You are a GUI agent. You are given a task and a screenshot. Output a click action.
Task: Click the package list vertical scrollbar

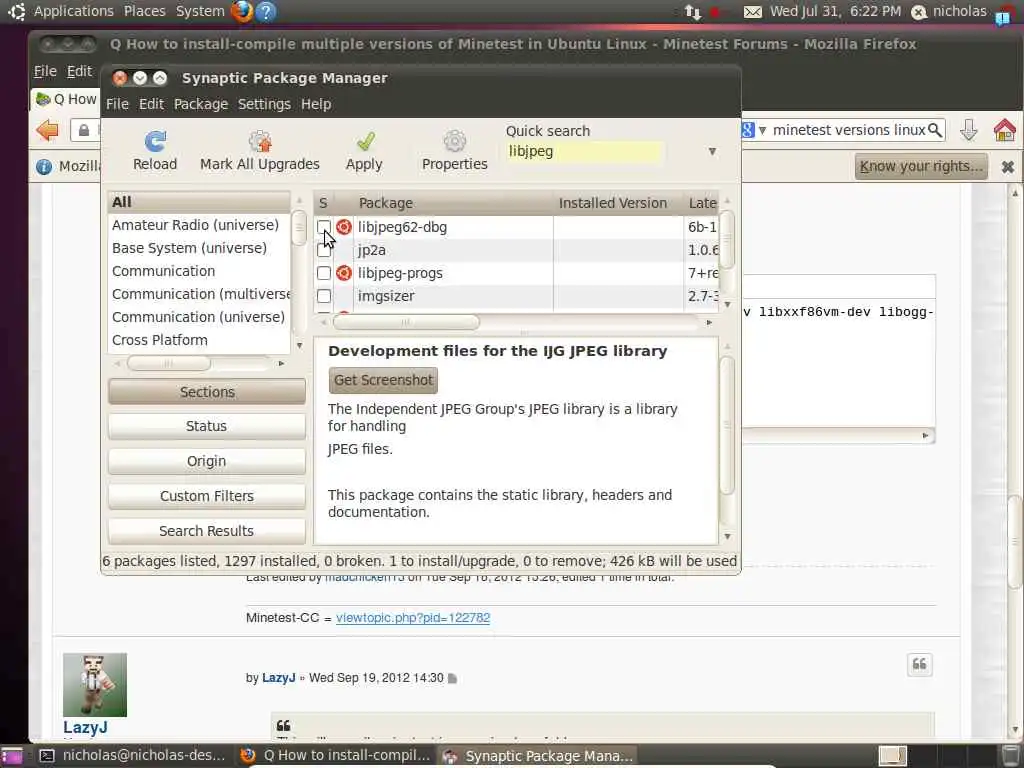(x=727, y=239)
